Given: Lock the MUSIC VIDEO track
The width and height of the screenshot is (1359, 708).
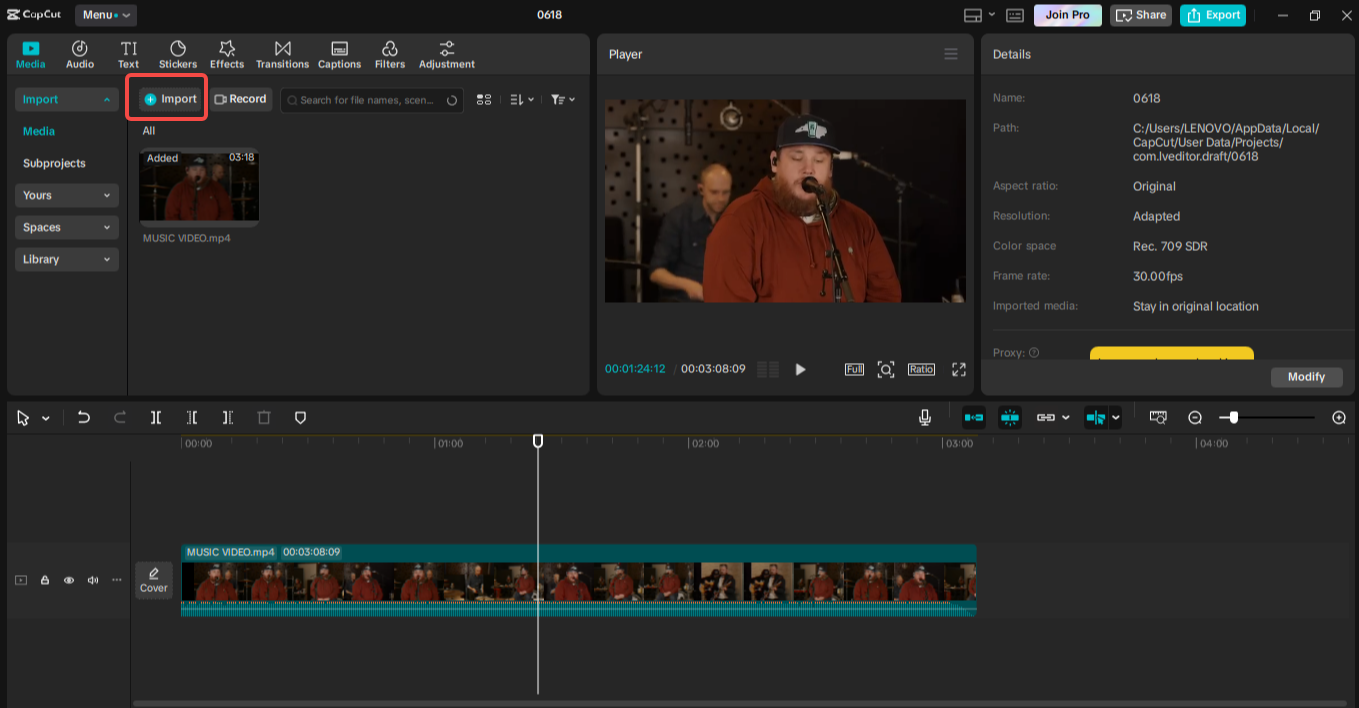Looking at the screenshot, I should (x=44, y=580).
